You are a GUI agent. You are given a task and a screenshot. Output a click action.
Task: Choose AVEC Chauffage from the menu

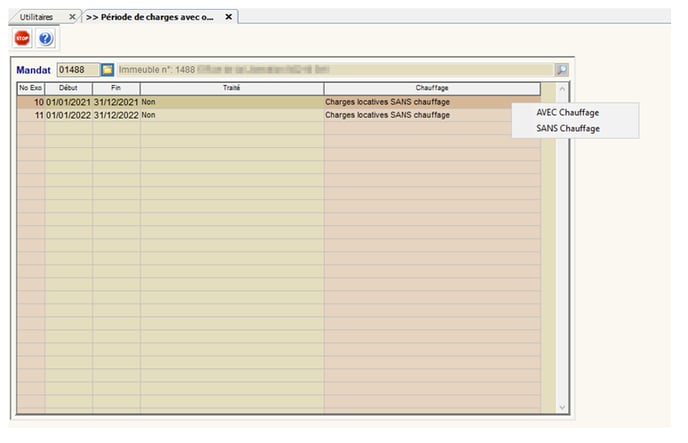click(568, 113)
